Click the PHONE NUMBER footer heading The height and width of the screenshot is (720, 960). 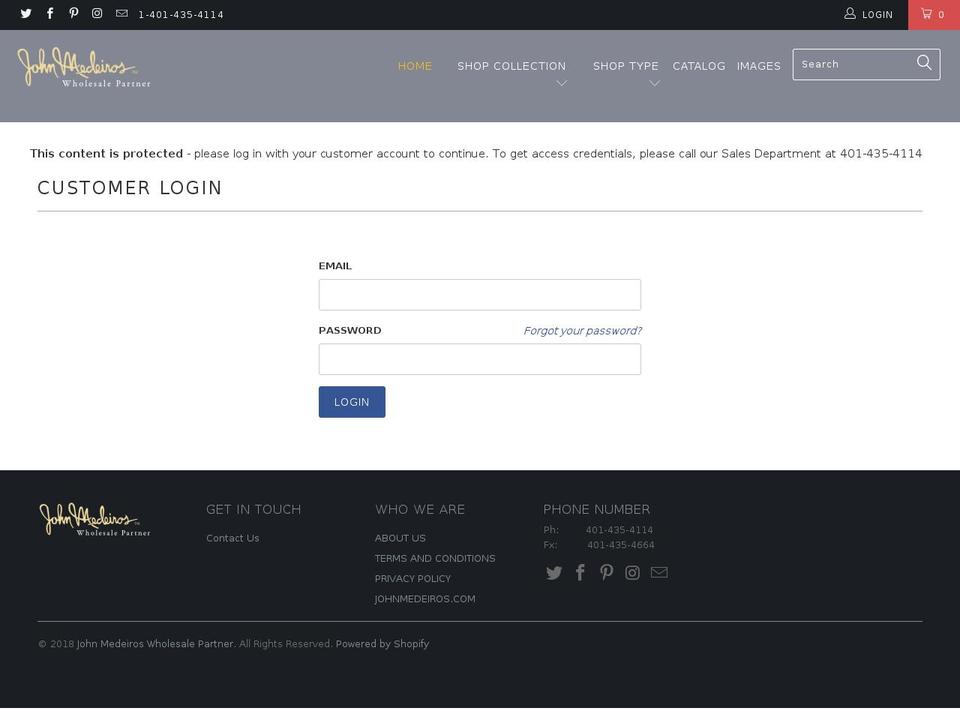[596, 509]
